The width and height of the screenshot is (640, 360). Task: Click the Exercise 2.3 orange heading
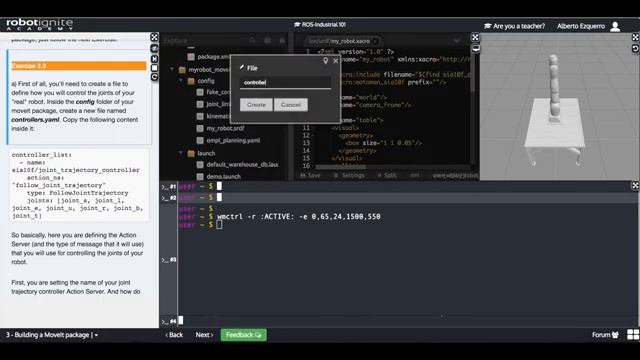point(78,66)
